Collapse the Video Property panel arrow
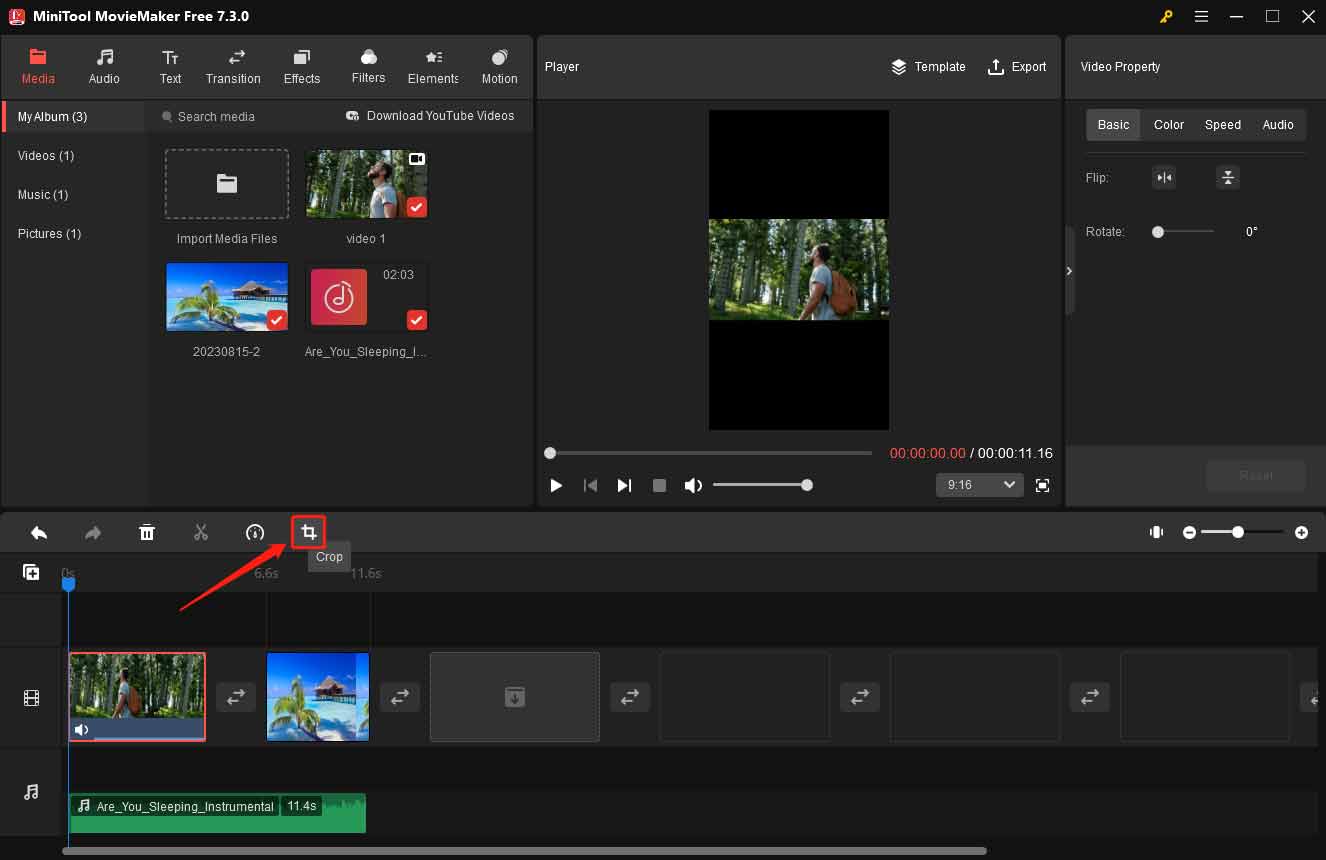Image resolution: width=1326 pixels, height=860 pixels. [1069, 271]
